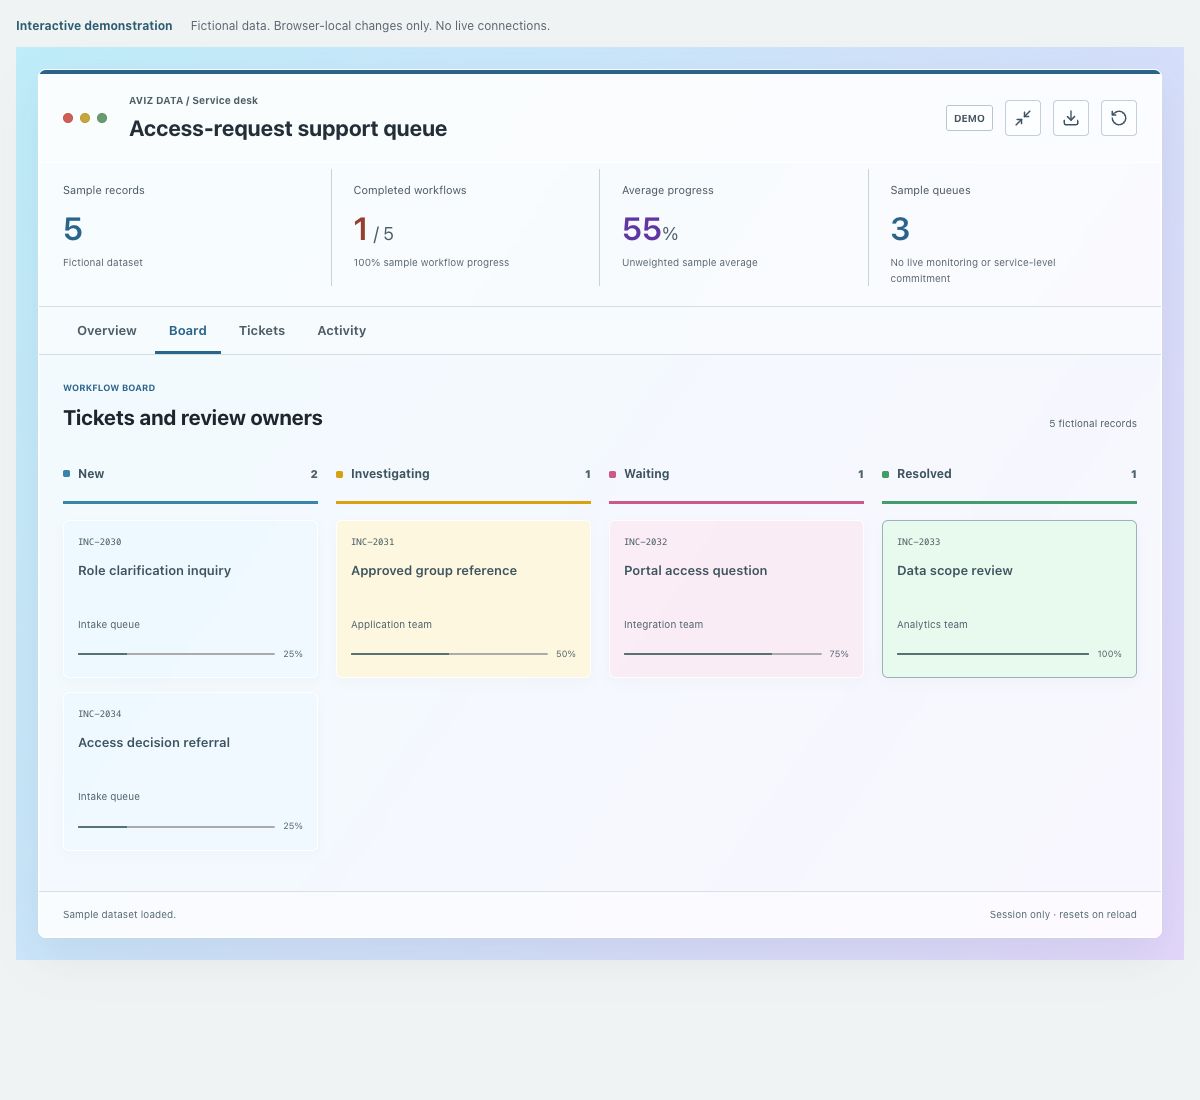Image resolution: width=1200 pixels, height=1100 pixels.
Task: Click the INC-2030 ticket ID
Action: [100, 542]
